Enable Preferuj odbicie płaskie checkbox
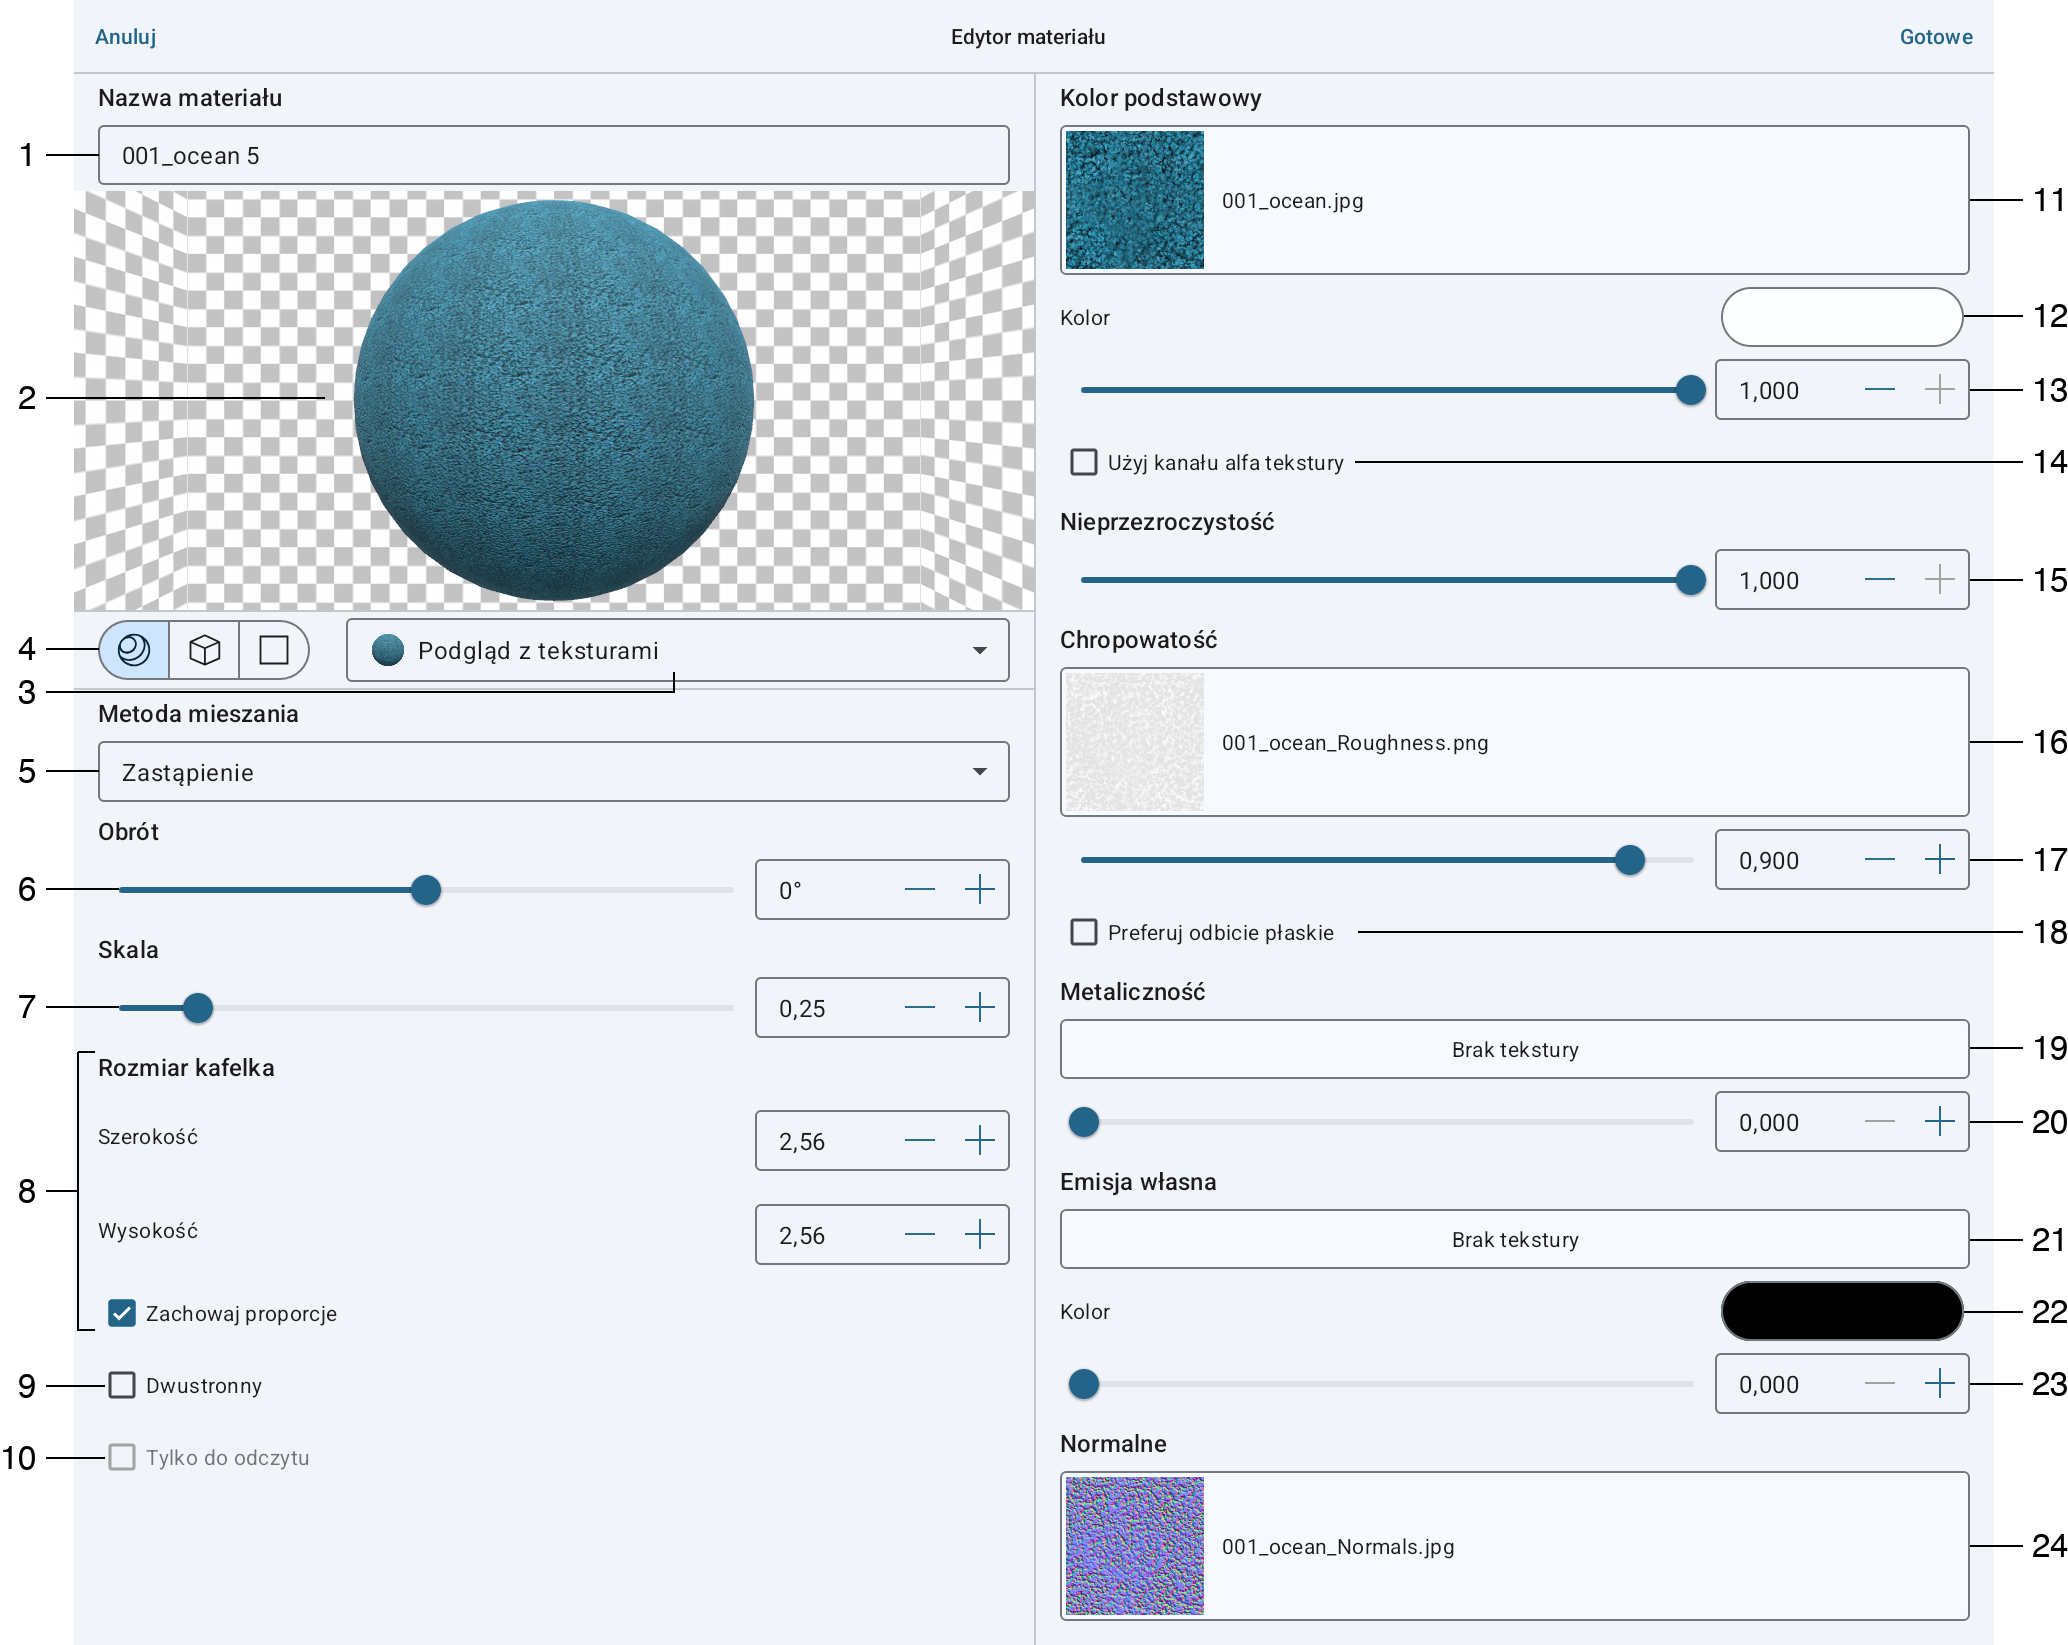2068x1645 pixels. tap(1084, 932)
